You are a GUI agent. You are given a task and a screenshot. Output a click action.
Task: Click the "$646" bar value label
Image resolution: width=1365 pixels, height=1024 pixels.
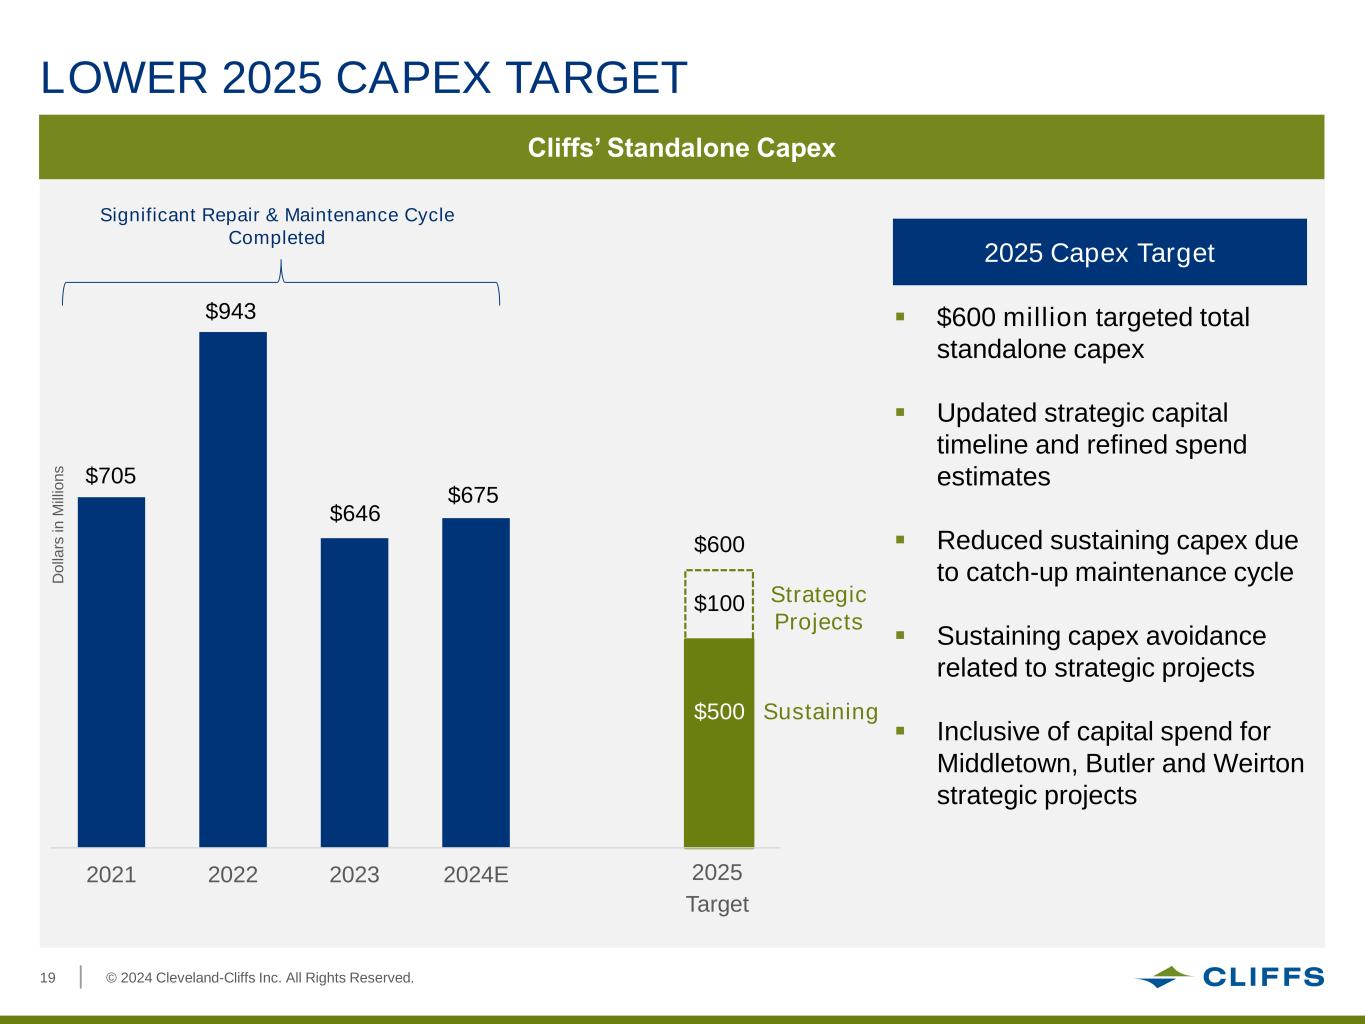pos(355,514)
